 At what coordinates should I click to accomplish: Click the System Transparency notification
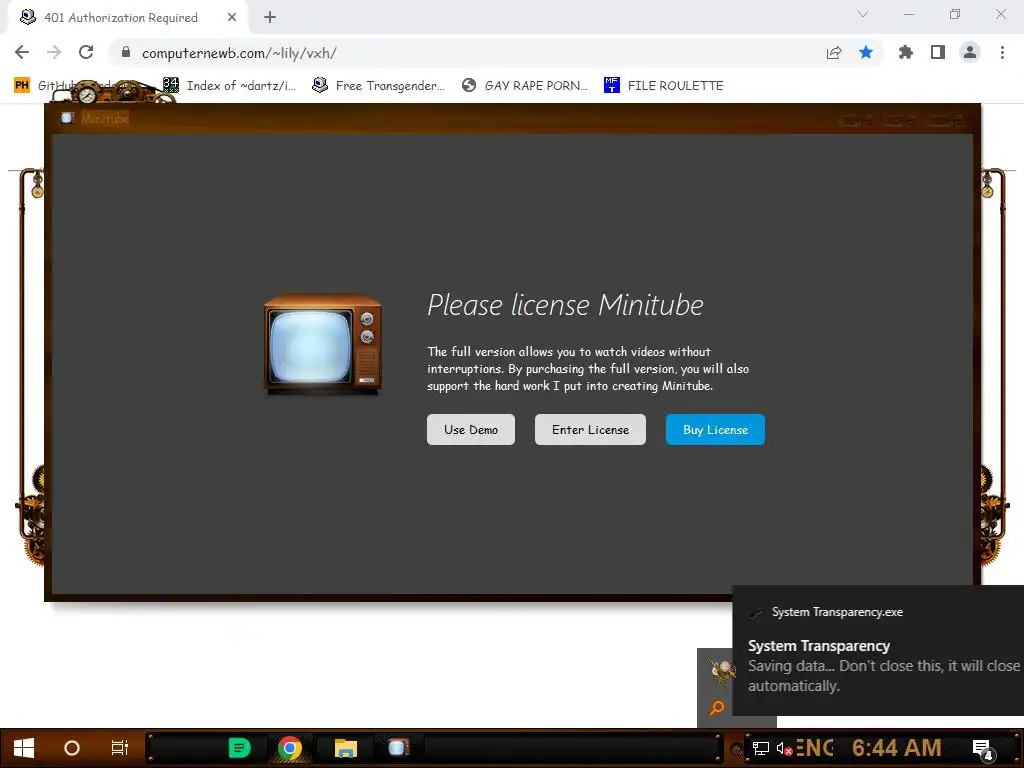point(878,650)
